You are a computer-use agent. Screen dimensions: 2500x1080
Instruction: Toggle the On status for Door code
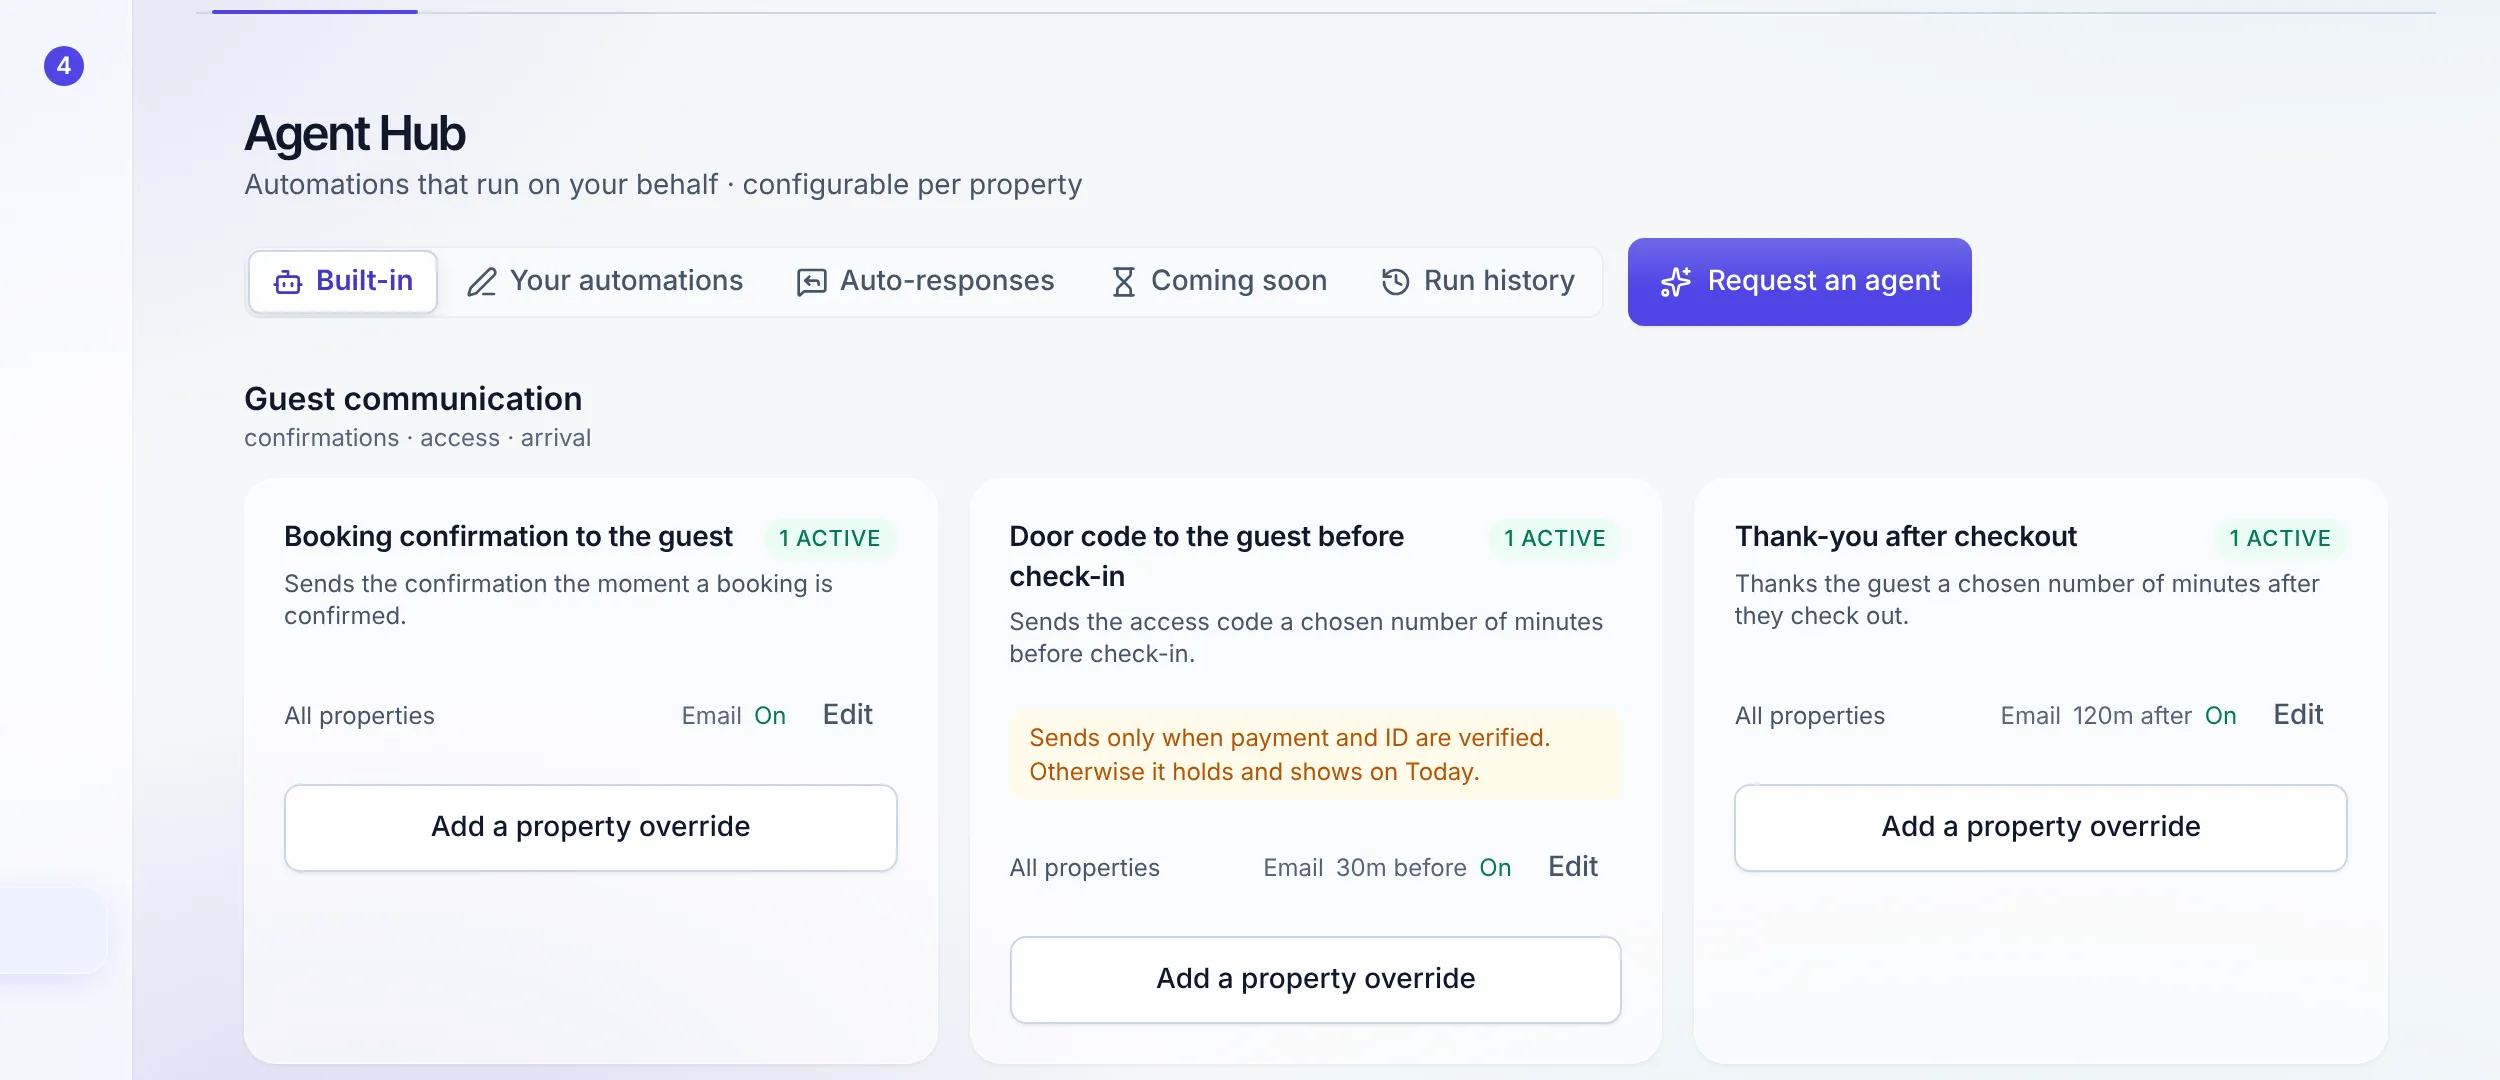point(1495,868)
